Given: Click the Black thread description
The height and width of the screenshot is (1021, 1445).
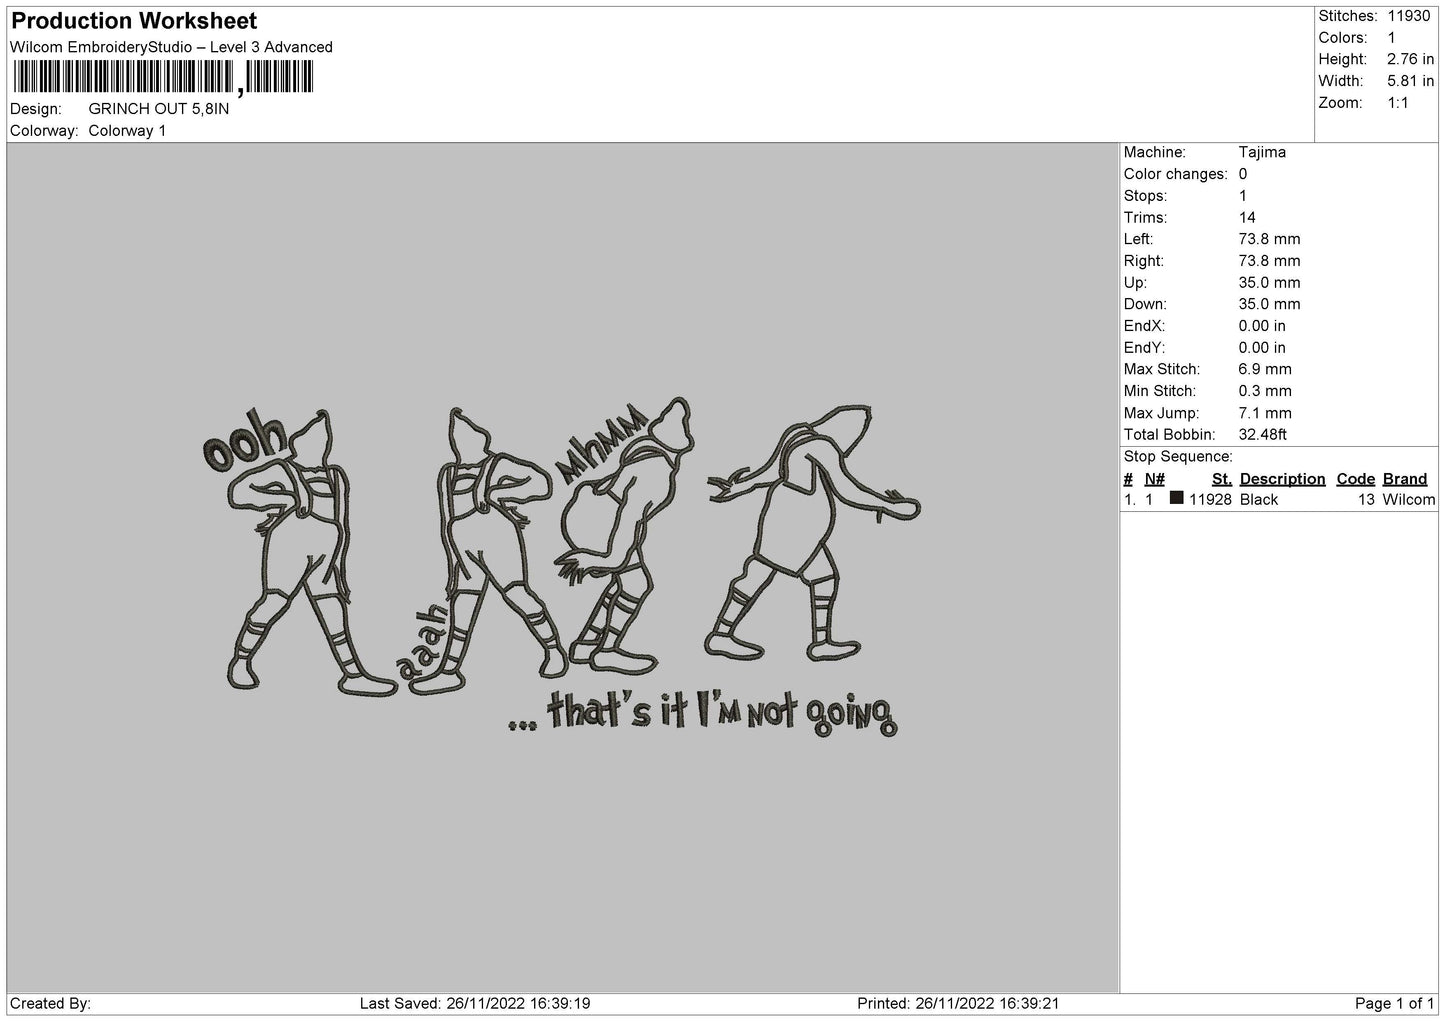Looking at the screenshot, I should click(x=1259, y=500).
